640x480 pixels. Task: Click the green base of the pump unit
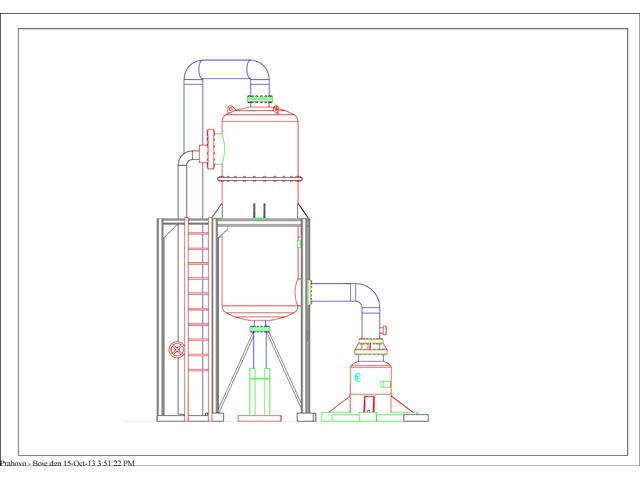click(372, 416)
